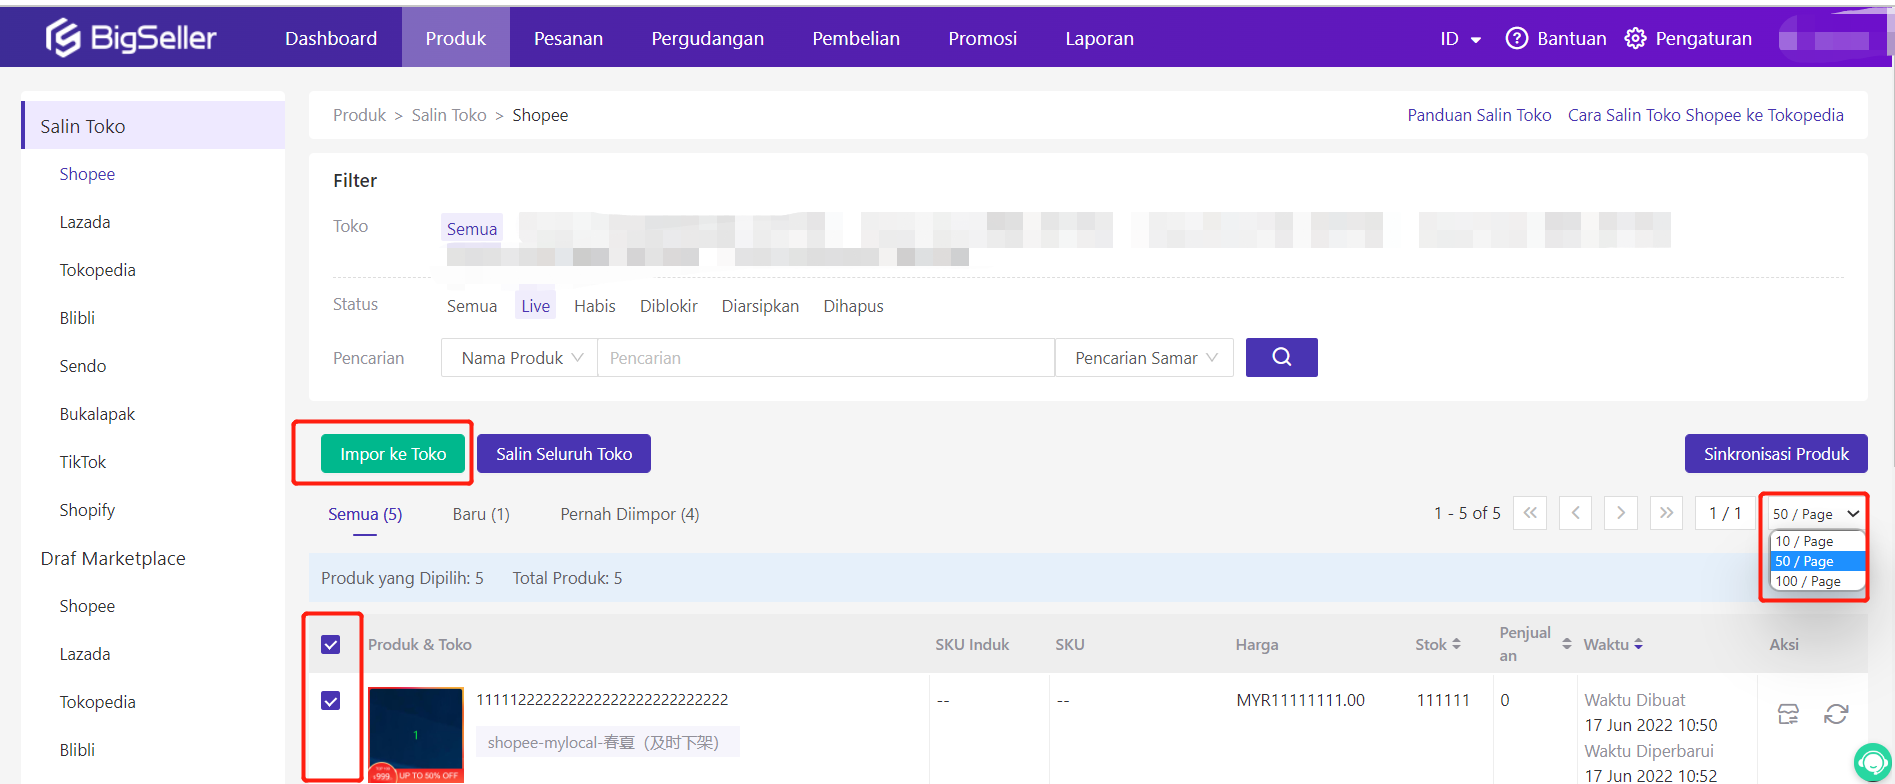Filter status by Semua
Viewport: 1895px width, 784px height.
click(x=472, y=306)
